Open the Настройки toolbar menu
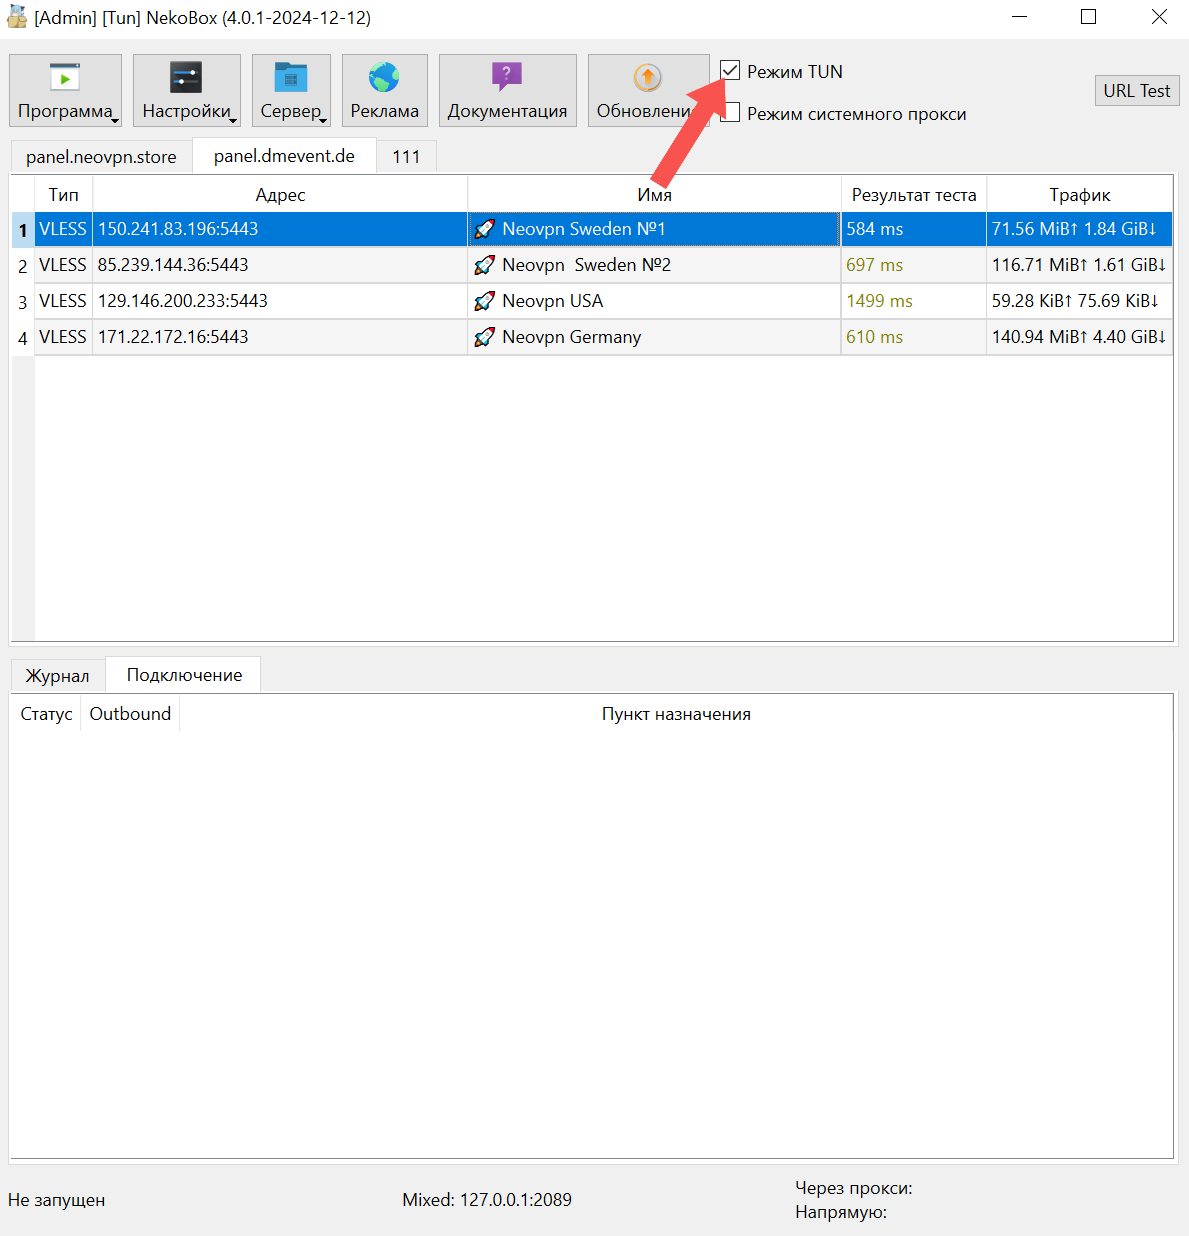 (x=187, y=90)
